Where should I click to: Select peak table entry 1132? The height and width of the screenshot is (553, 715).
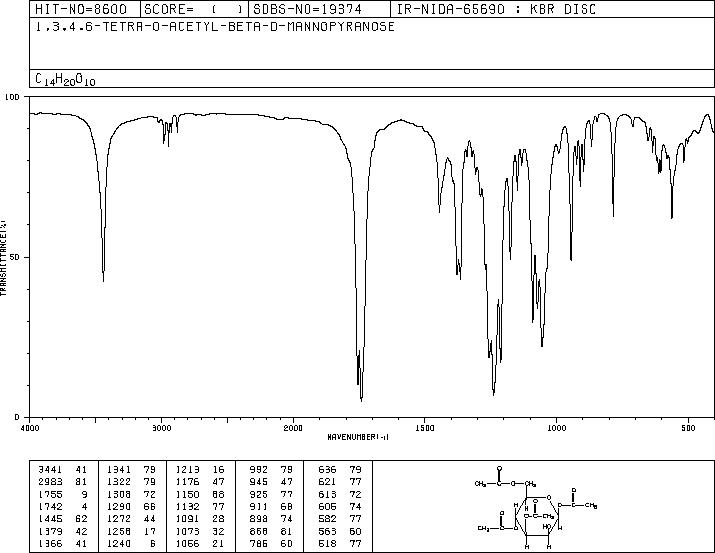tap(200, 506)
